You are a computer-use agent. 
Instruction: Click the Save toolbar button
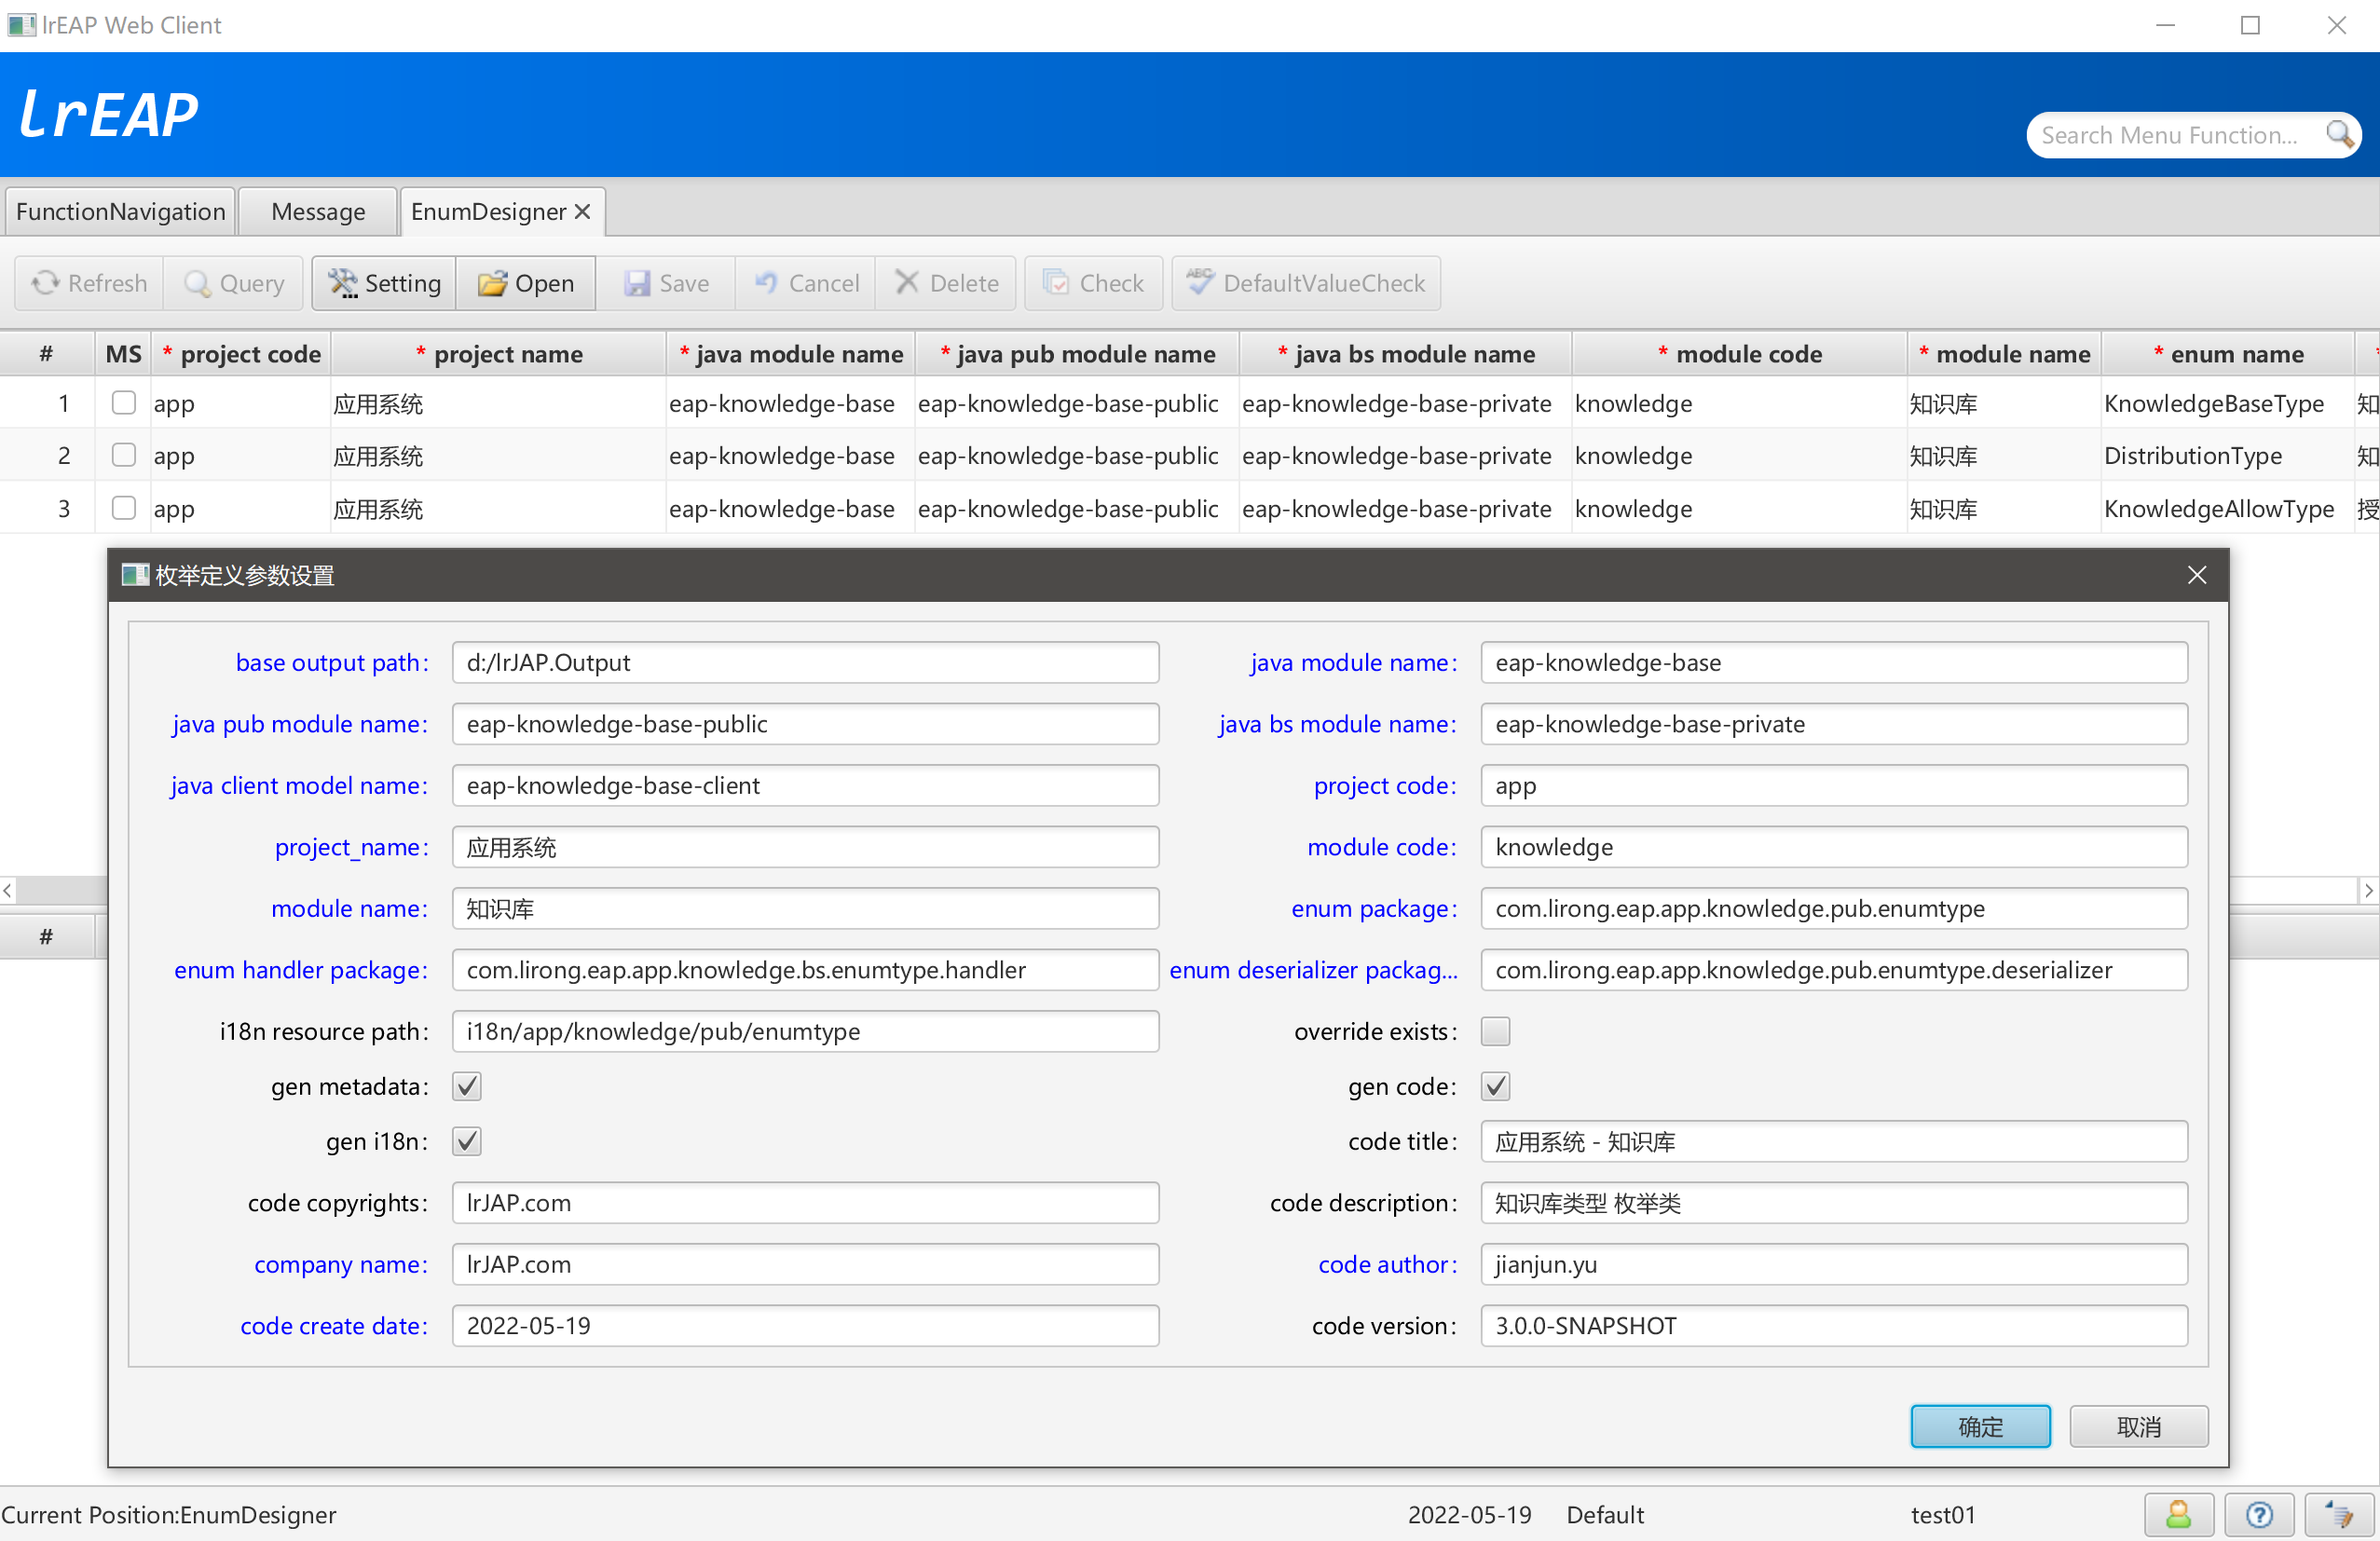pyautogui.click(x=667, y=283)
